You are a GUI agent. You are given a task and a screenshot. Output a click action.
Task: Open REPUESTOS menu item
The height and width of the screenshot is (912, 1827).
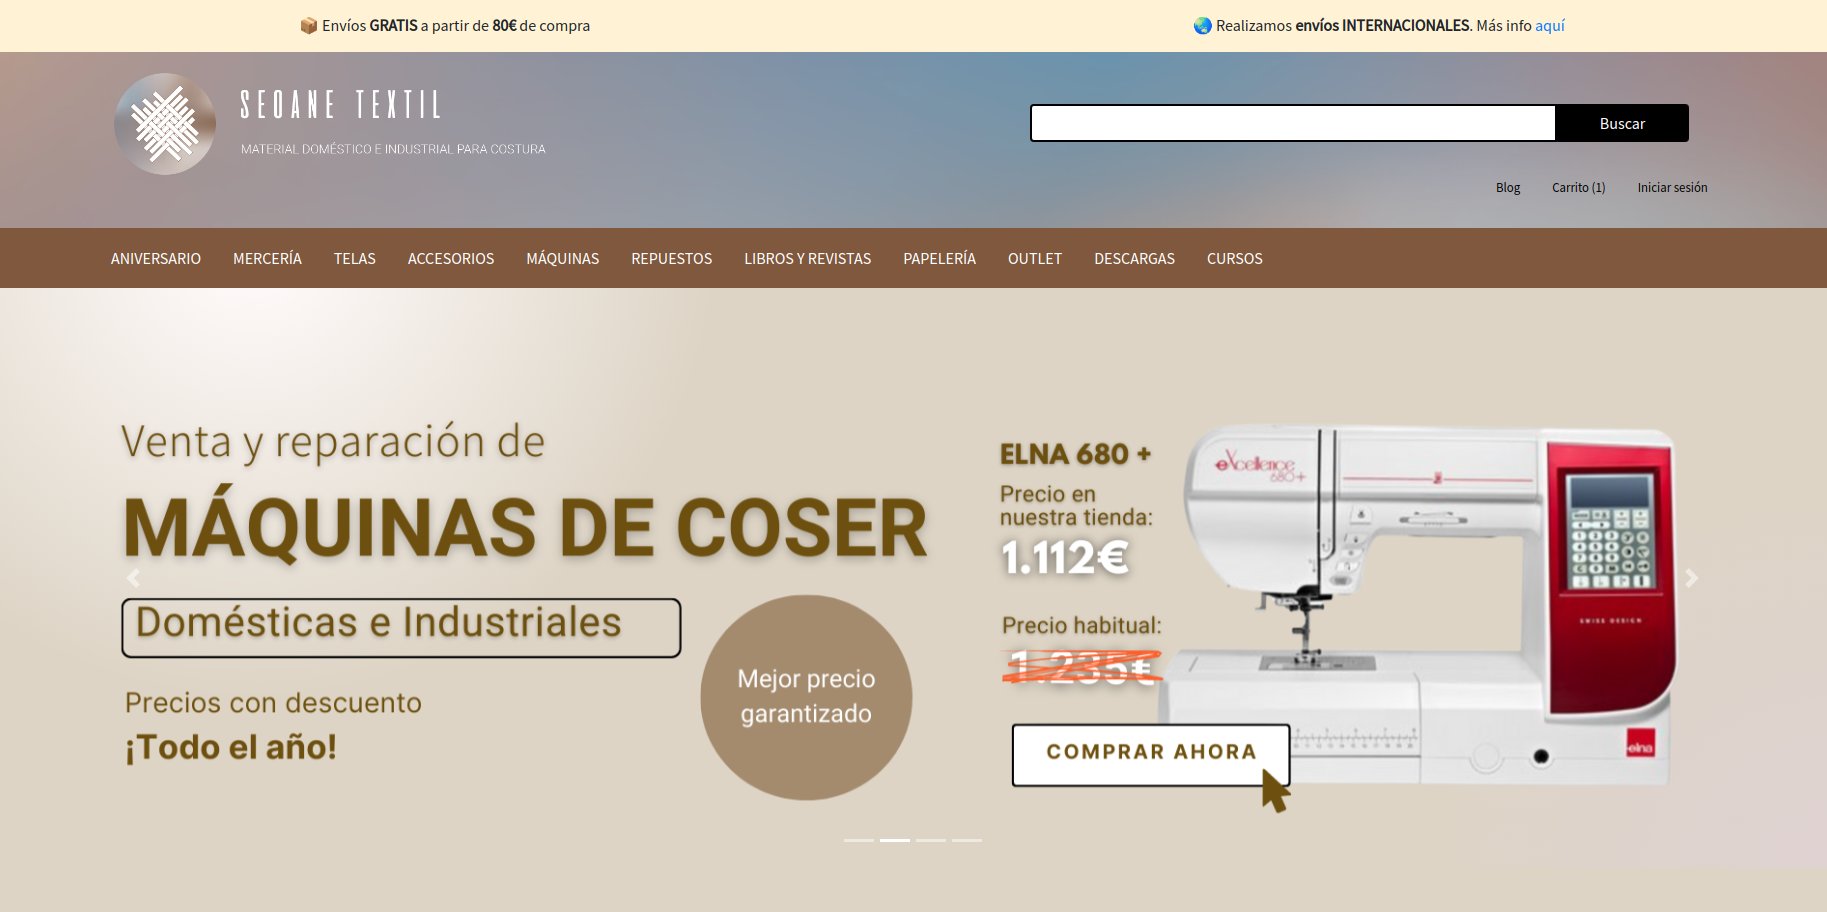click(x=672, y=259)
